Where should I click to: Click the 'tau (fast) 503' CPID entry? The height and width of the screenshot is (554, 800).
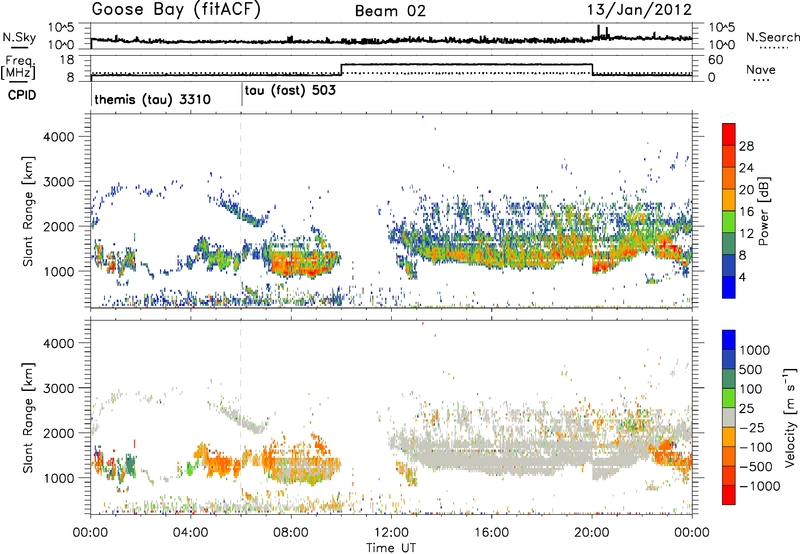click(x=290, y=91)
